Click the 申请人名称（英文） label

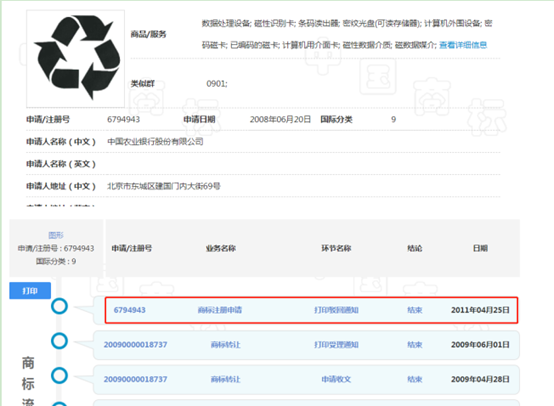(61, 164)
